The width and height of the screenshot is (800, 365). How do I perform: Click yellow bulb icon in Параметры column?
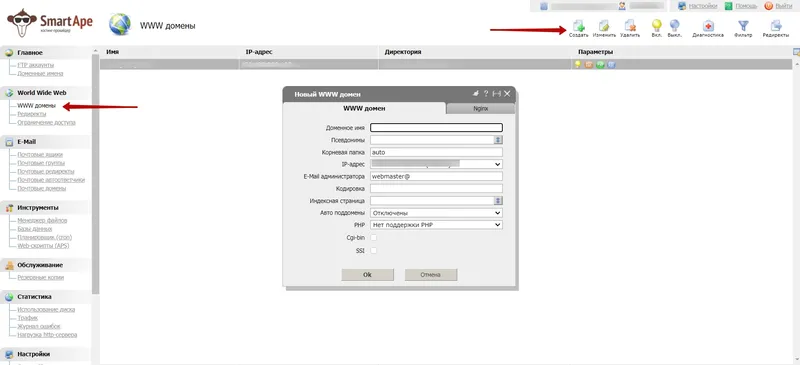coord(578,65)
